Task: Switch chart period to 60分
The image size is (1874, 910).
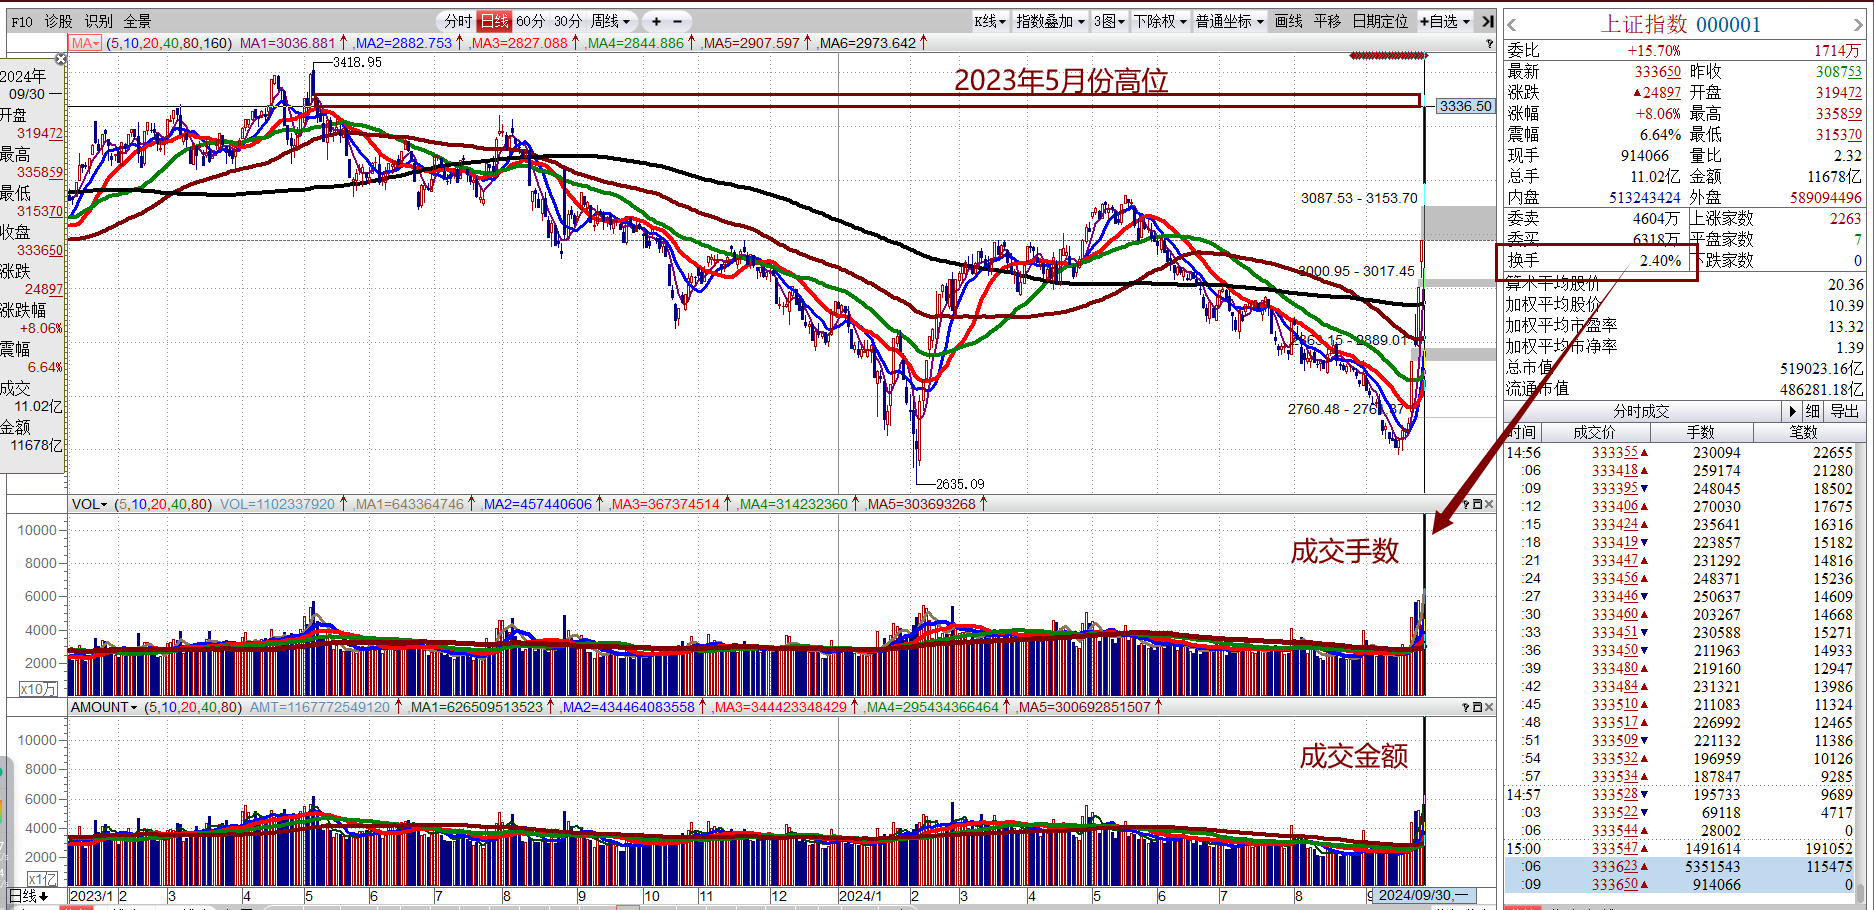Action: pyautogui.click(x=530, y=21)
